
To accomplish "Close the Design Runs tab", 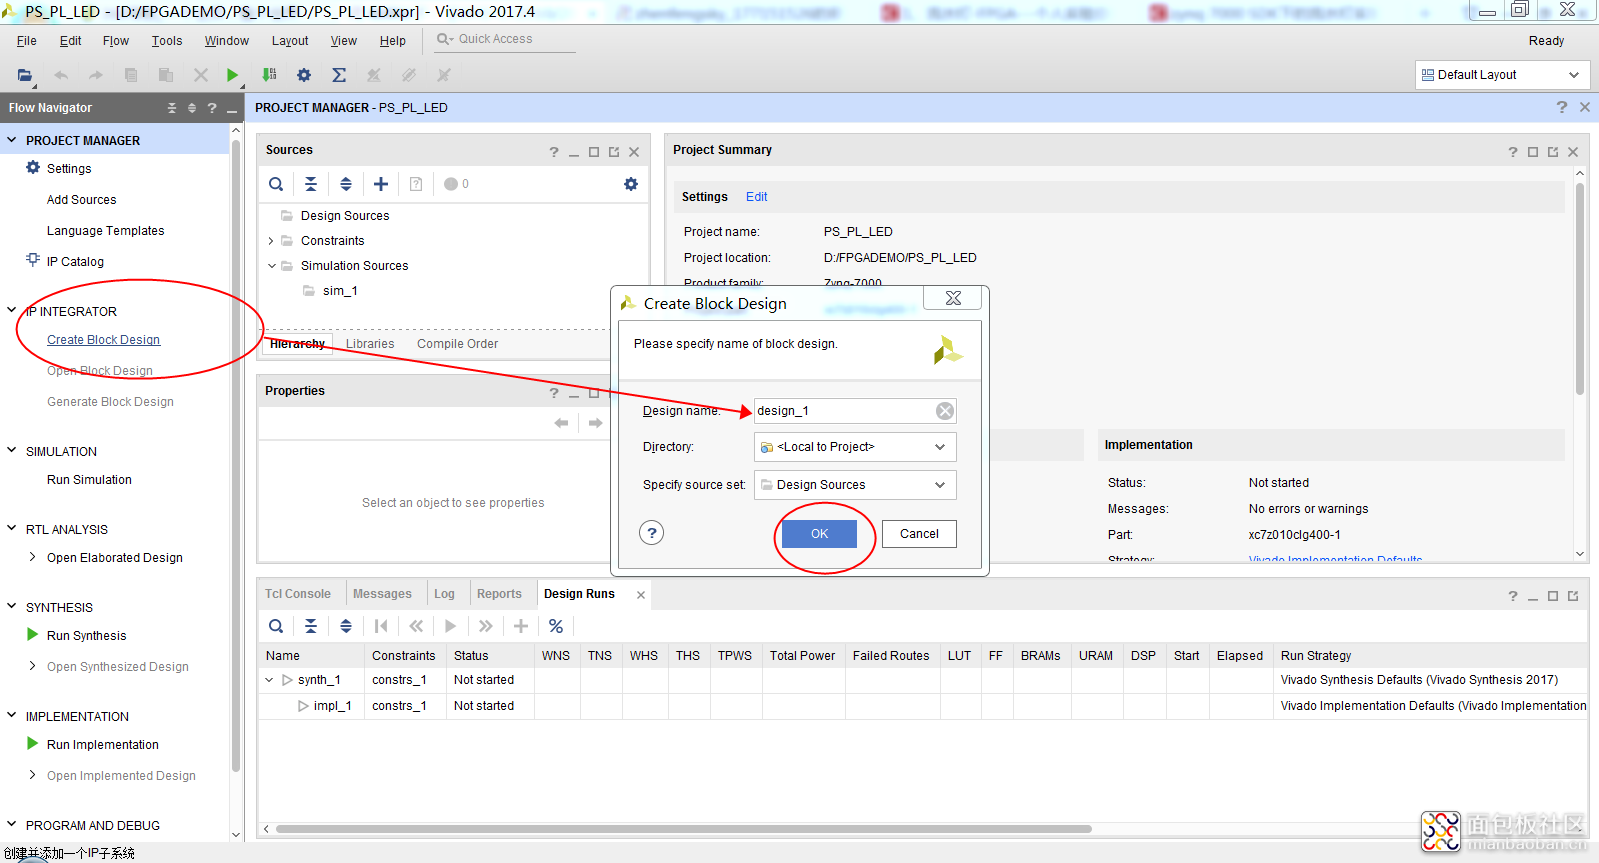I will (x=641, y=595).
